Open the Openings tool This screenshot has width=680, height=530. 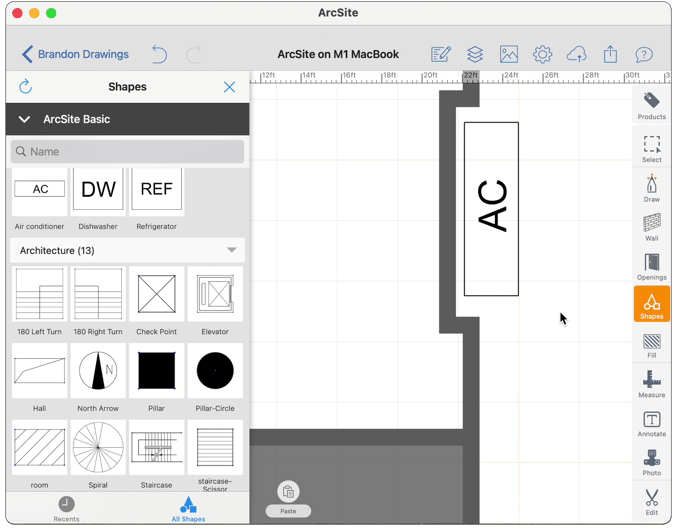[651, 266]
